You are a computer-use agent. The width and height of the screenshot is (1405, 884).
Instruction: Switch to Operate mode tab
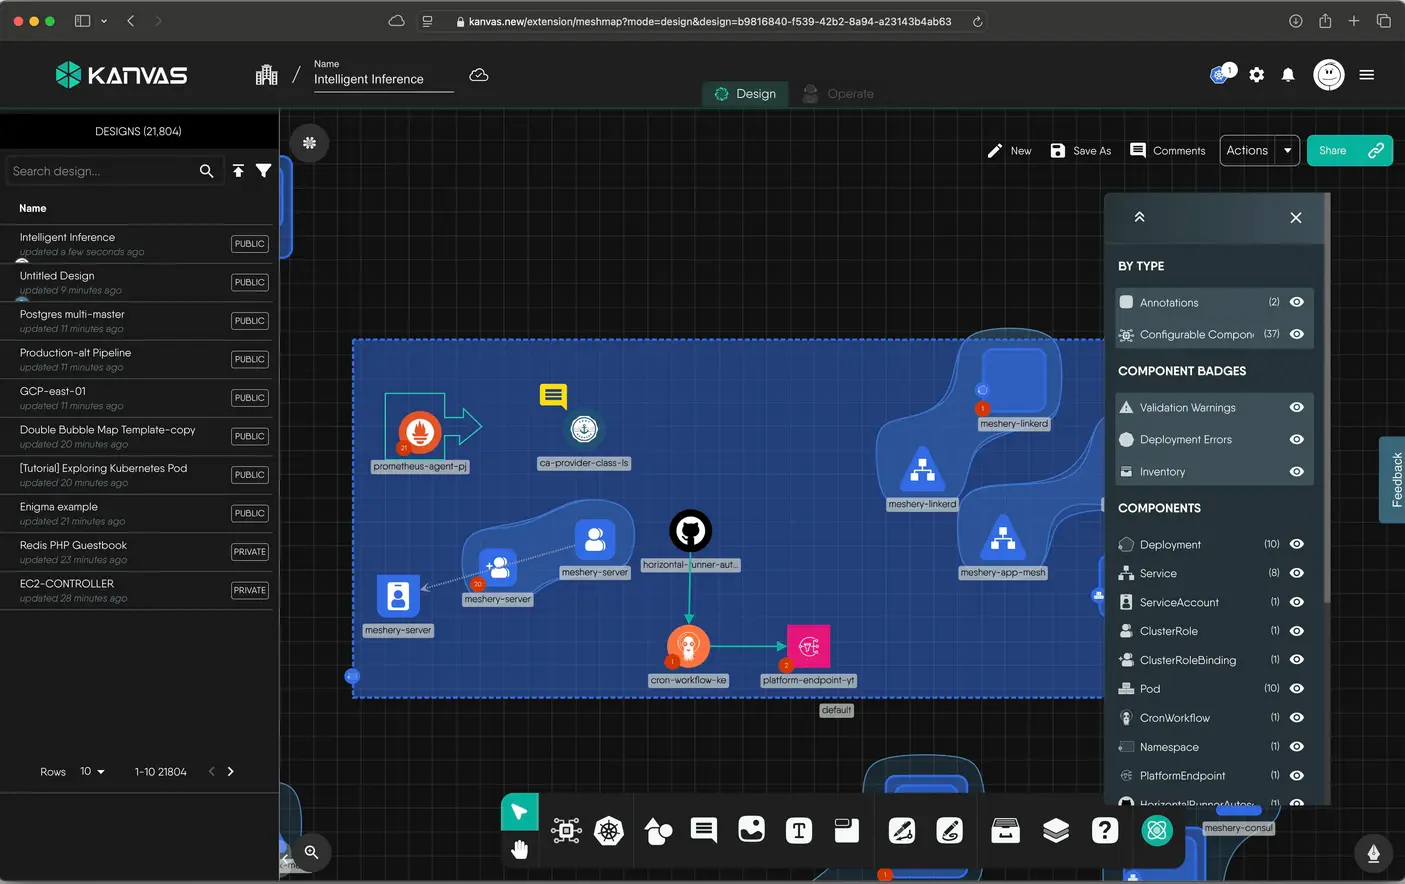(839, 94)
